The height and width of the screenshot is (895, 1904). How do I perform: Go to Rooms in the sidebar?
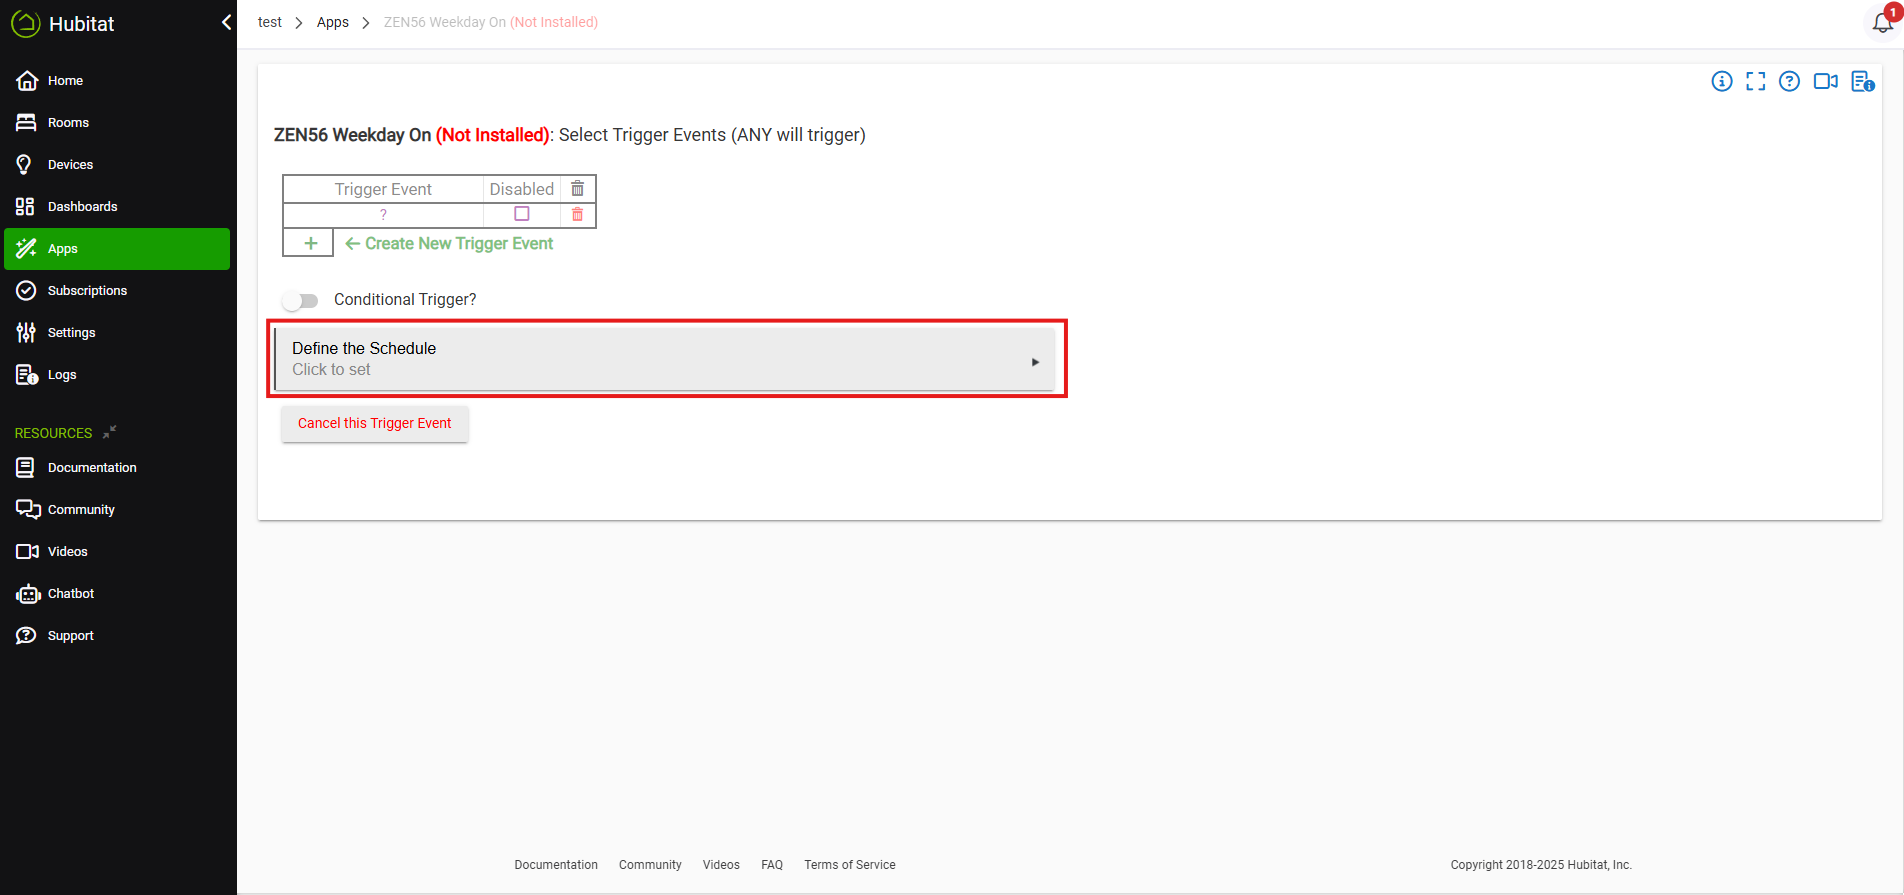pyautogui.click(x=117, y=123)
